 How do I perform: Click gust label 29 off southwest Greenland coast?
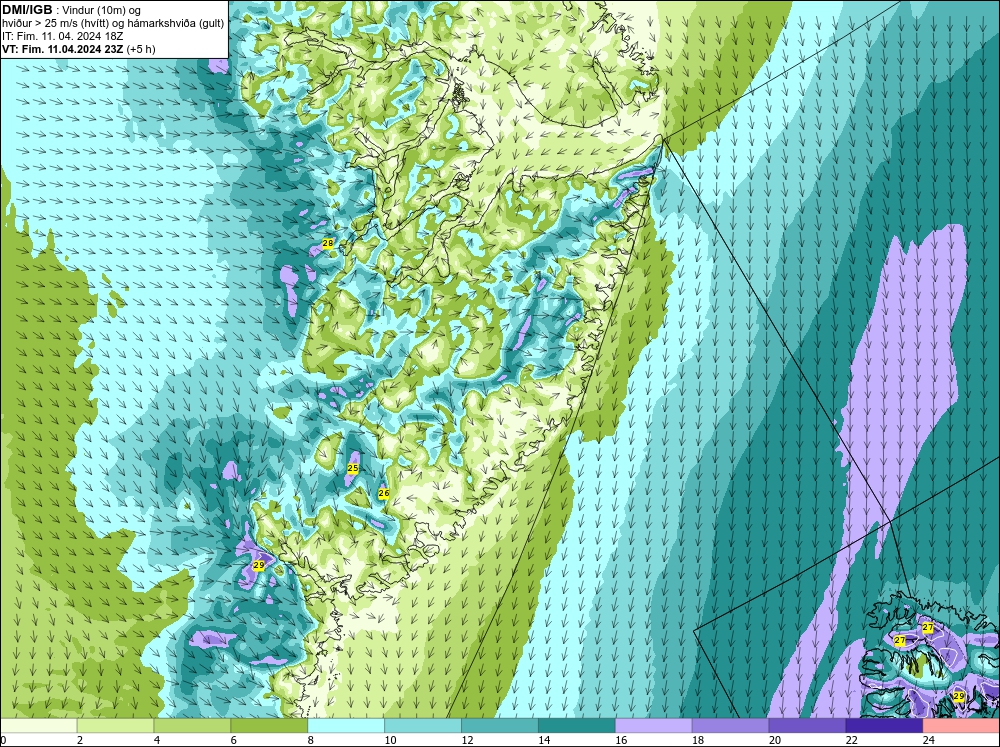click(x=258, y=565)
